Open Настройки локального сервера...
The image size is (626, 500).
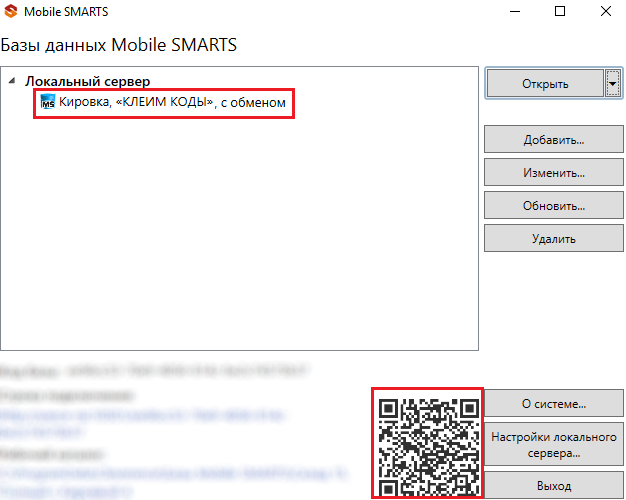[x=554, y=444]
